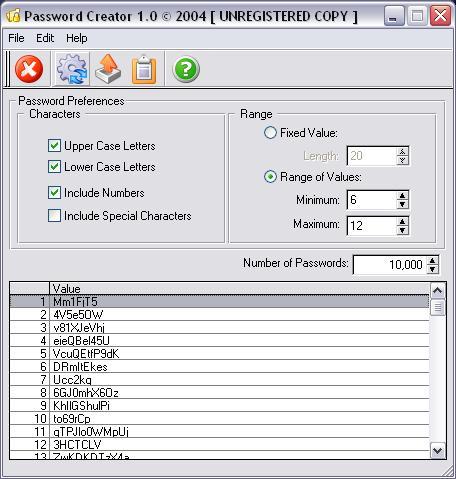The height and width of the screenshot is (479, 456).
Task: Decrease Number of Passwords with down arrow
Action: pos(432,269)
